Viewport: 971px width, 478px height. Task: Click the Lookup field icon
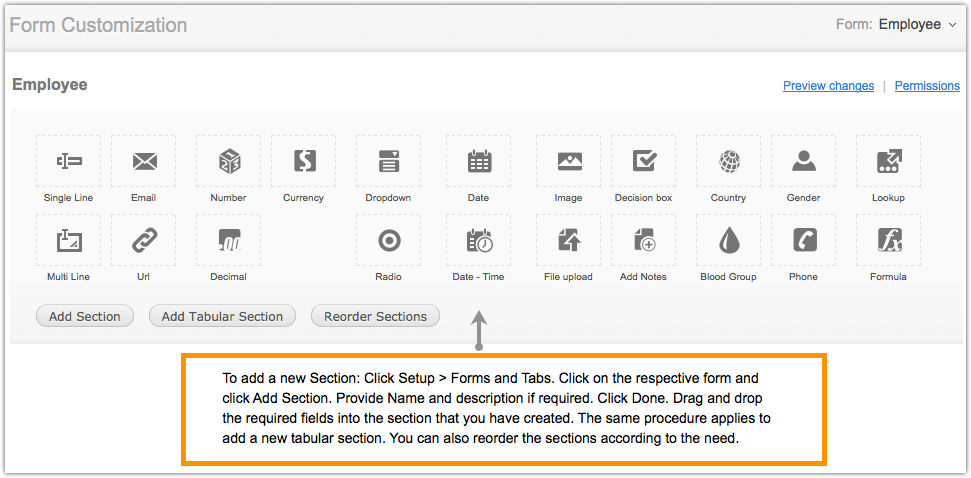[888, 161]
